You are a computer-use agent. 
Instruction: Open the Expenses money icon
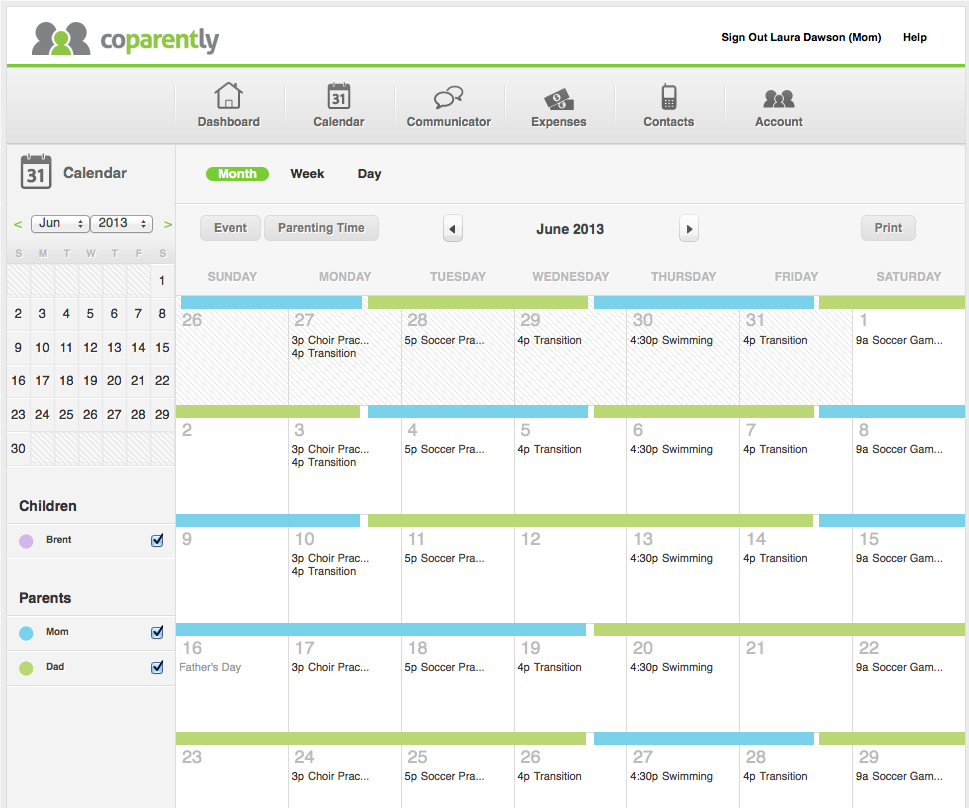point(559,99)
